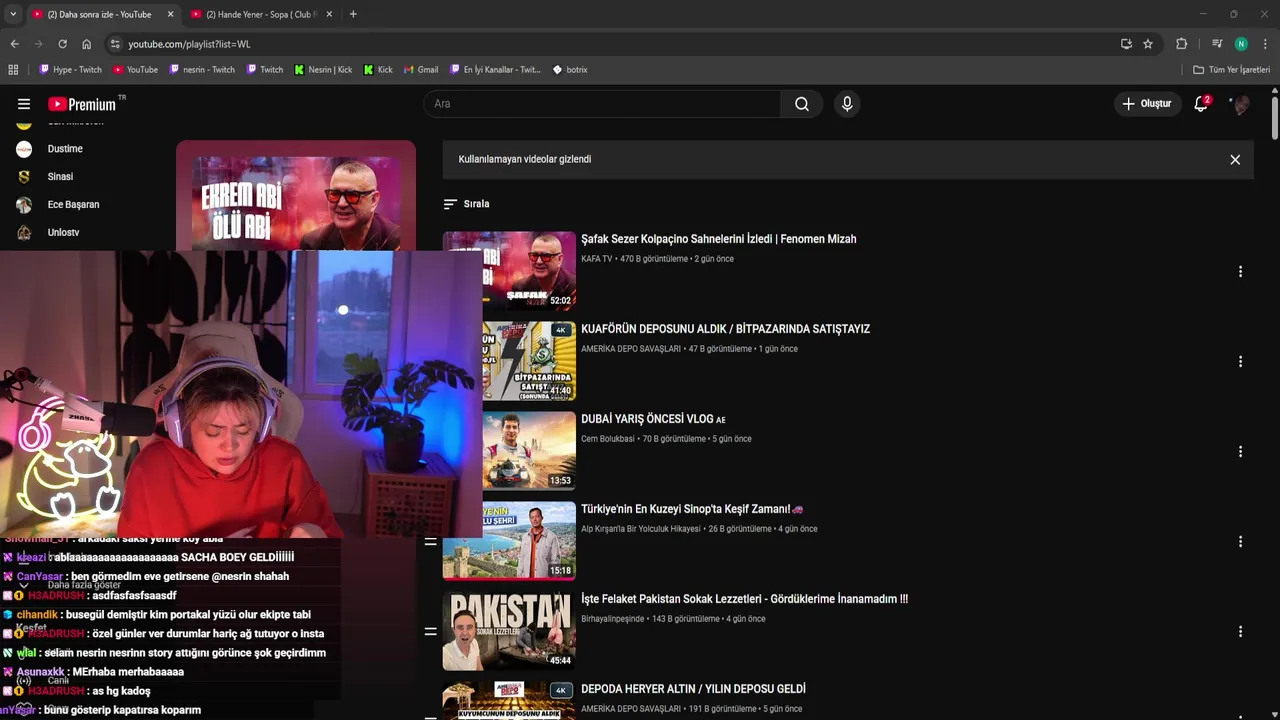Reload the current page

[x=62, y=44]
